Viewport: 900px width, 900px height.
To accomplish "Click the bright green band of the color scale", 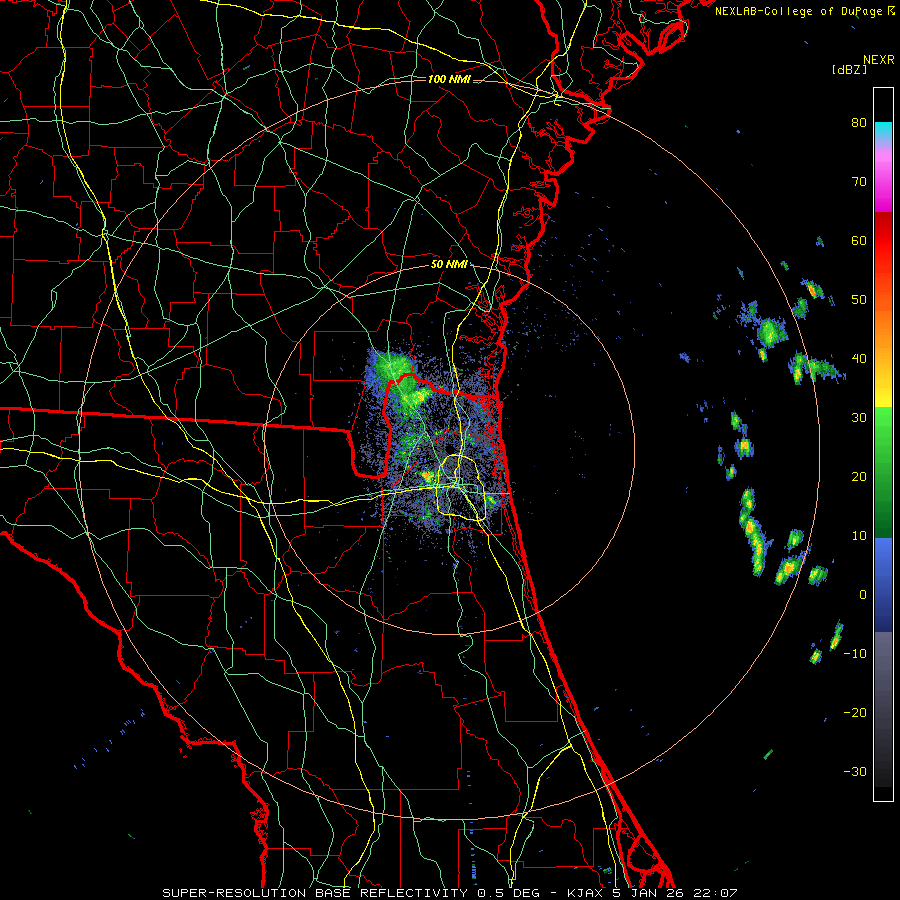I will click(883, 428).
